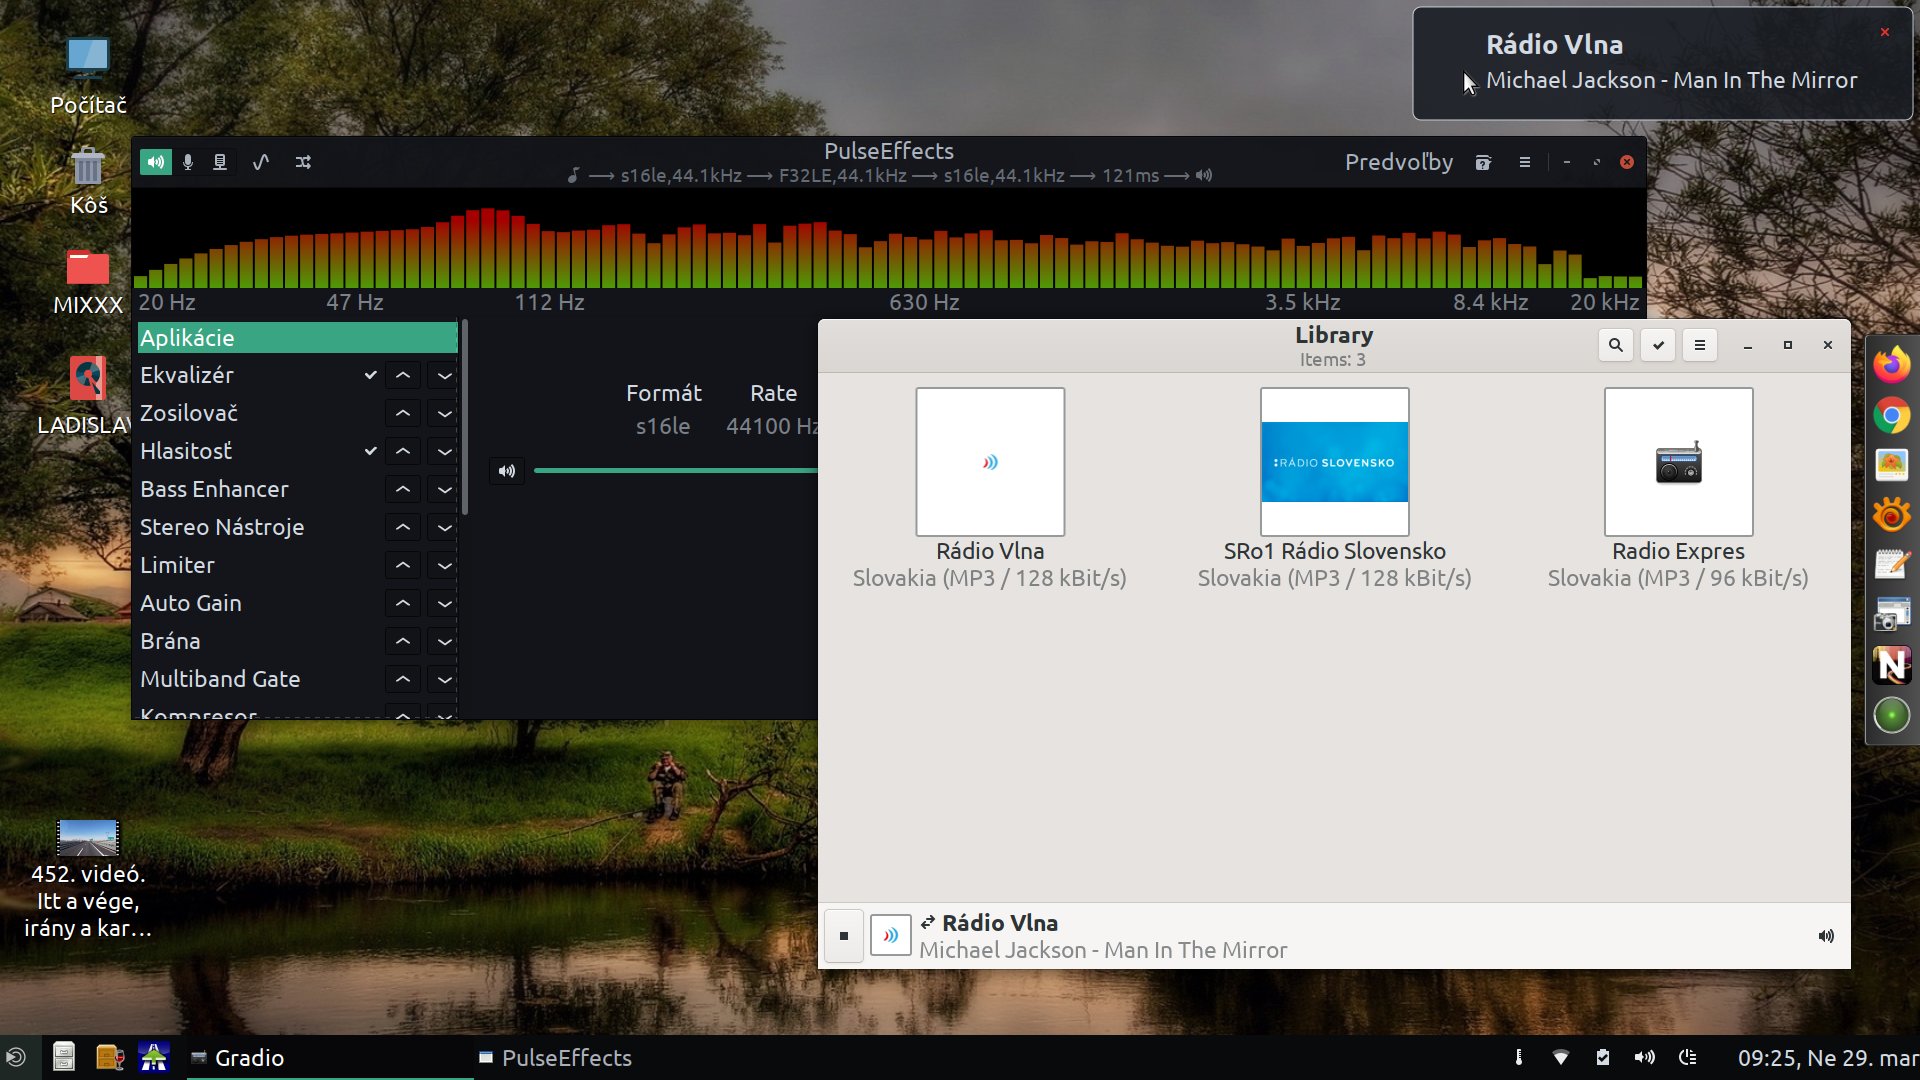The width and height of the screenshot is (1920, 1080).
Task: Move Zosilovač down with its chevron
Action: [x=444, y=413]
